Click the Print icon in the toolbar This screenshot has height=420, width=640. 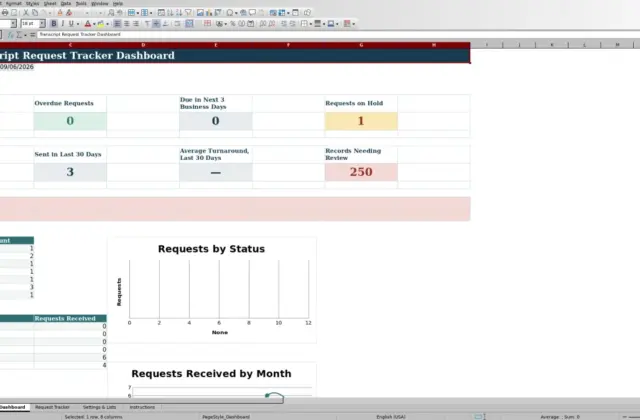[5, 12]
